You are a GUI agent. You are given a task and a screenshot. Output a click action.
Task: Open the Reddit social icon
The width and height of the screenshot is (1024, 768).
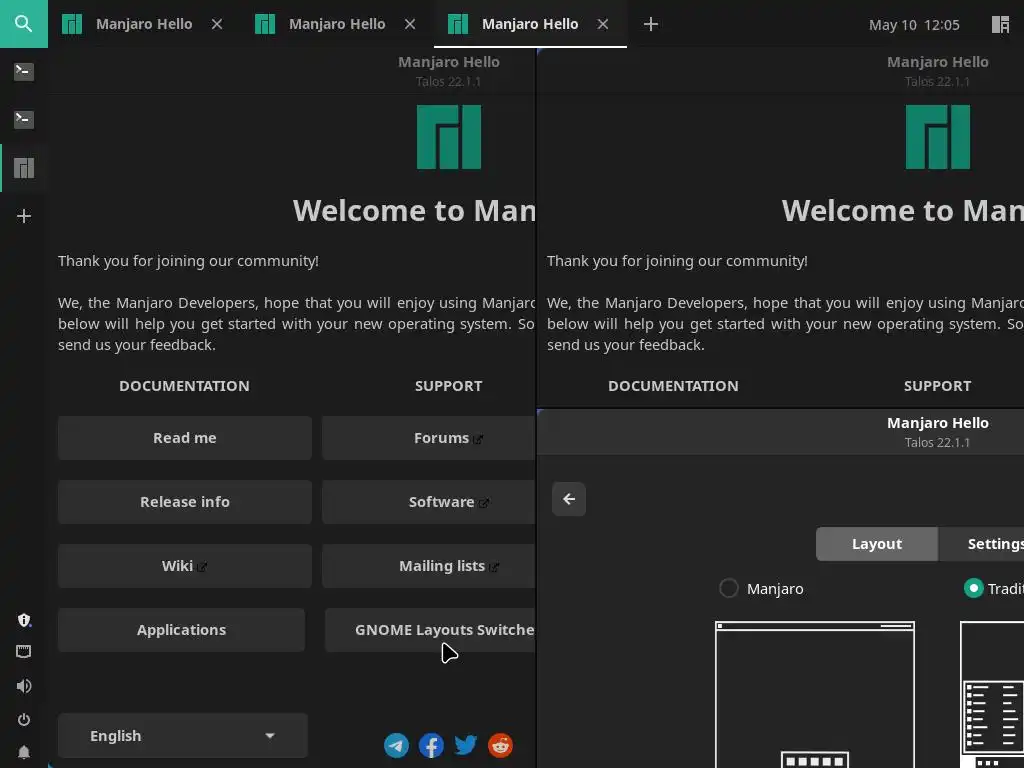coord(500,745)
